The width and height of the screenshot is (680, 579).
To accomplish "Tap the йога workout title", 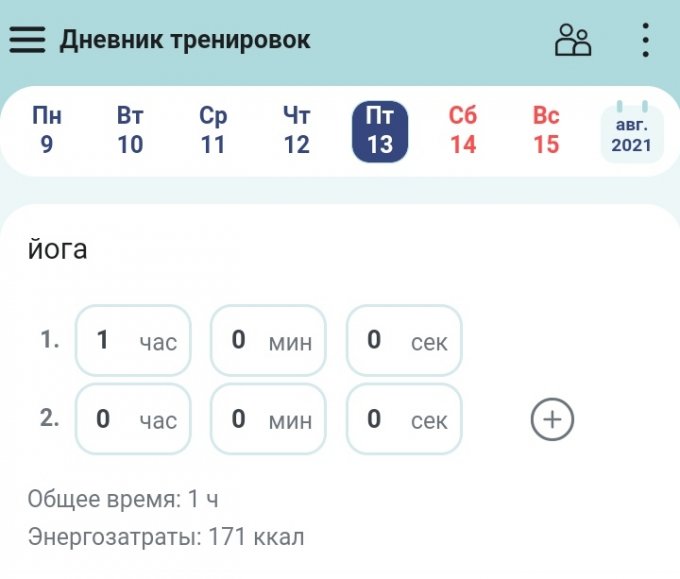I will pyautogui.click(x=58, y=249).
